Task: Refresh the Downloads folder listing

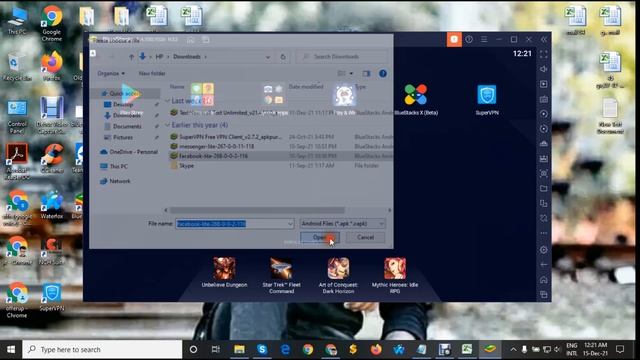Action: (283, 57)
